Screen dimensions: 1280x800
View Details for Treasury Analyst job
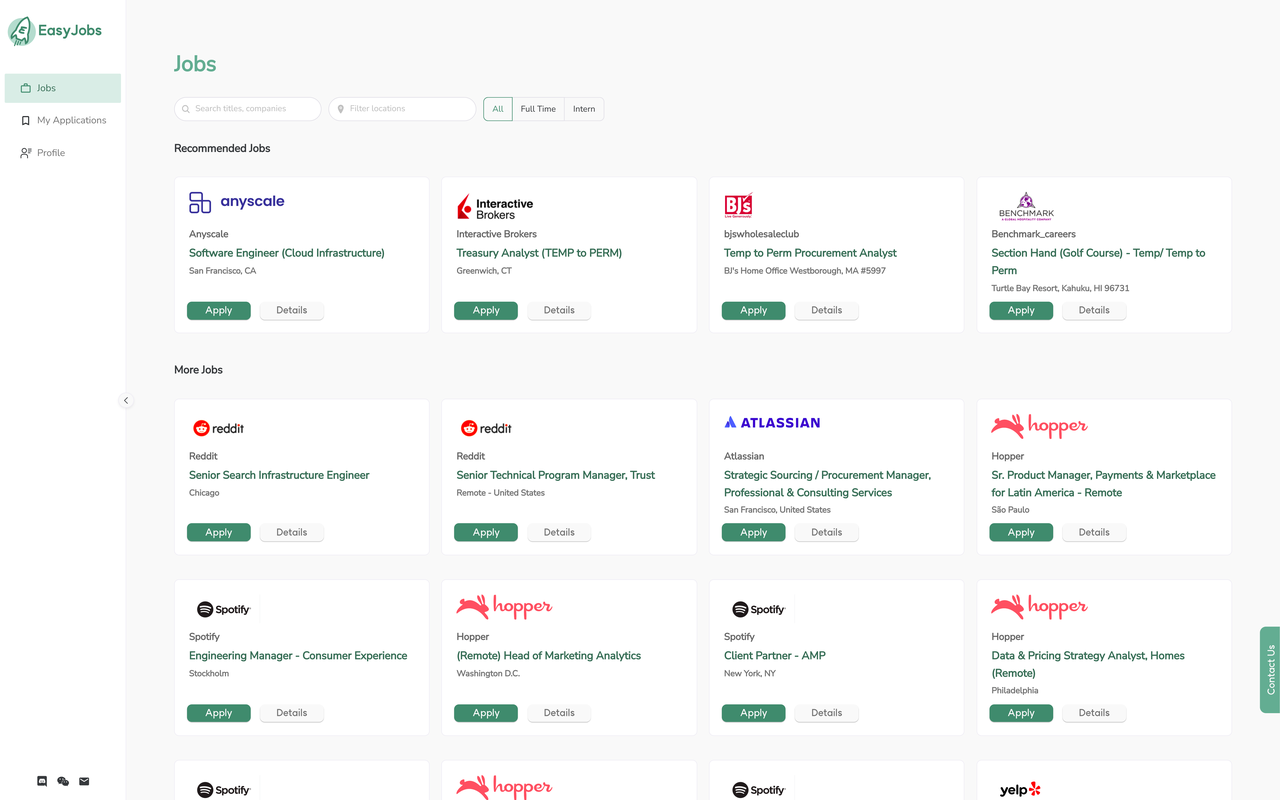[559, 311]
